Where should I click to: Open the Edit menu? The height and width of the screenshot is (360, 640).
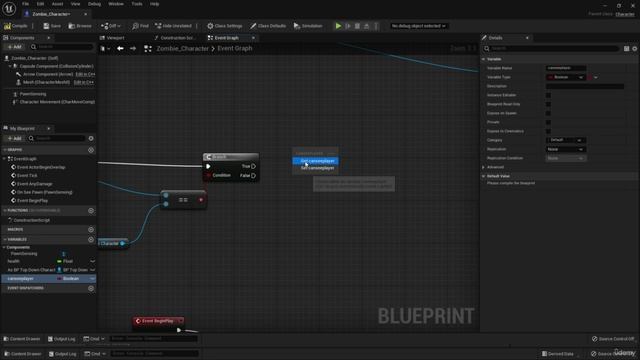point(40,4)
